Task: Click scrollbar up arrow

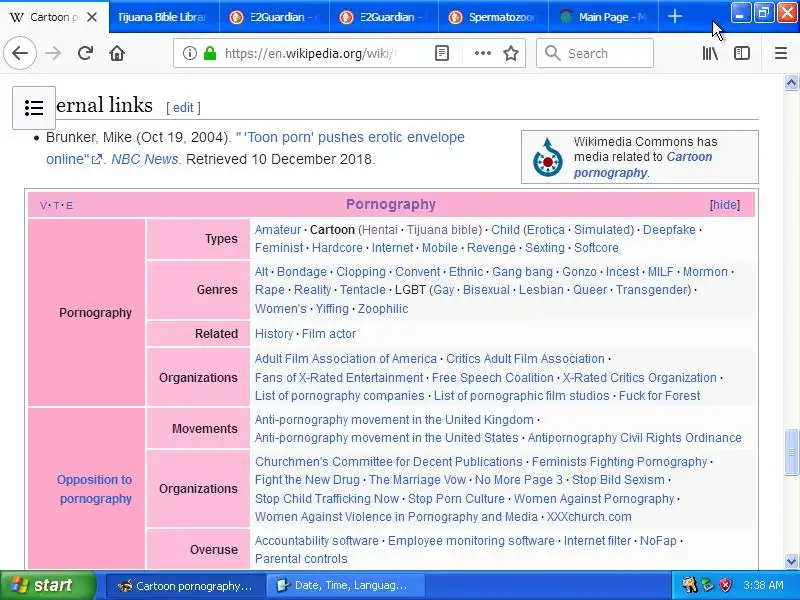Action: click(x=791, y=82)
